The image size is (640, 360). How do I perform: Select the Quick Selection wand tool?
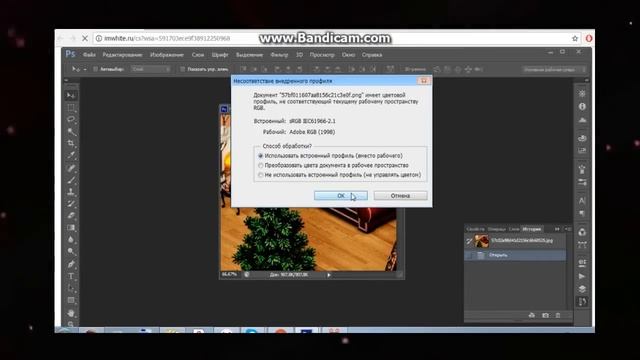(71, 131)
